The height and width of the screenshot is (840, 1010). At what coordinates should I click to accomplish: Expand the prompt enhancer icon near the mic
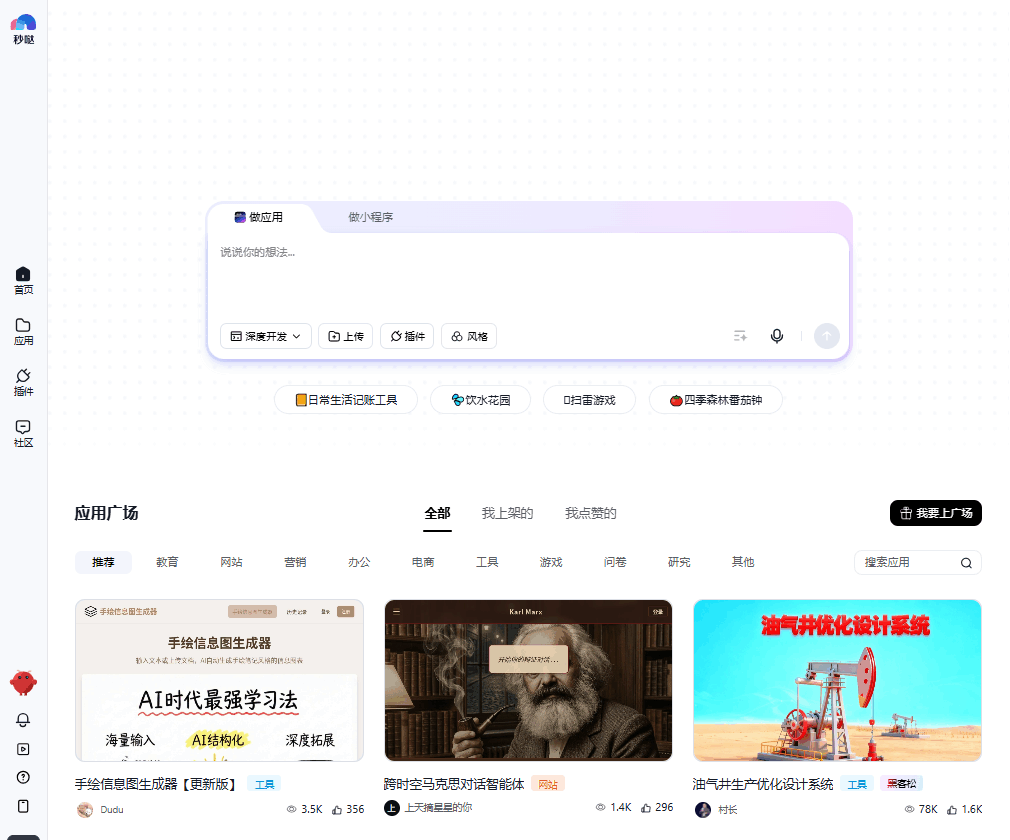tap(740, 336)
